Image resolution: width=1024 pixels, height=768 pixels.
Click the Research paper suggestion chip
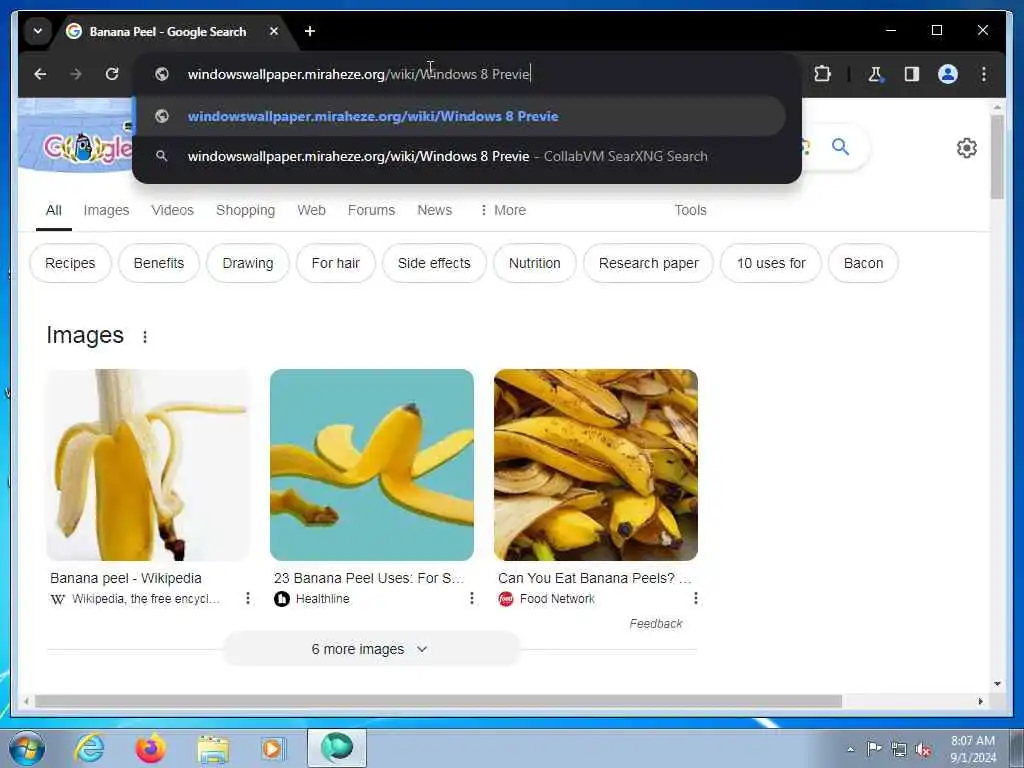tap(648, 263)
